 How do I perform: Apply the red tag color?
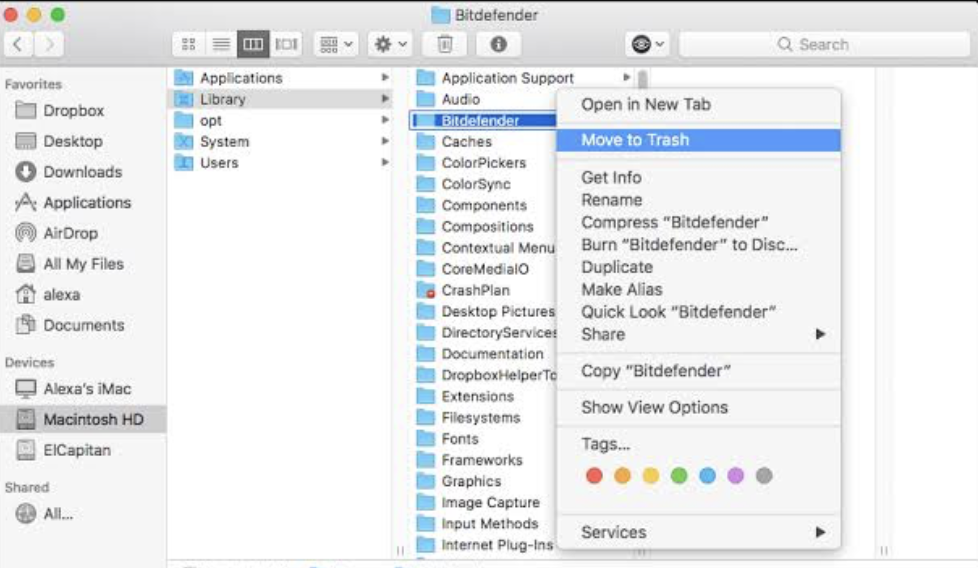(594, 476)
